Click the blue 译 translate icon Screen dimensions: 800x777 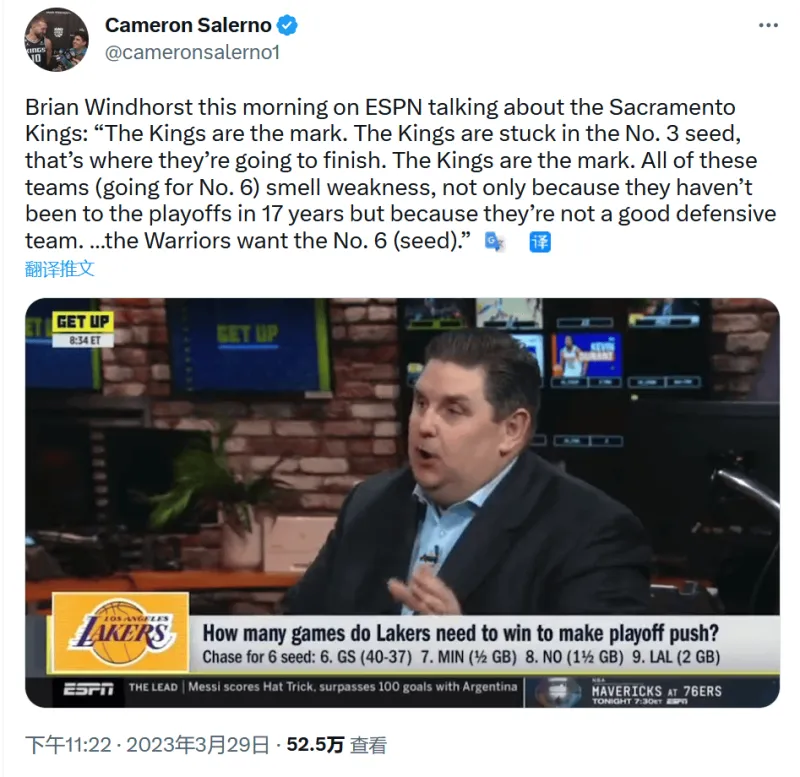click(540, 242)
